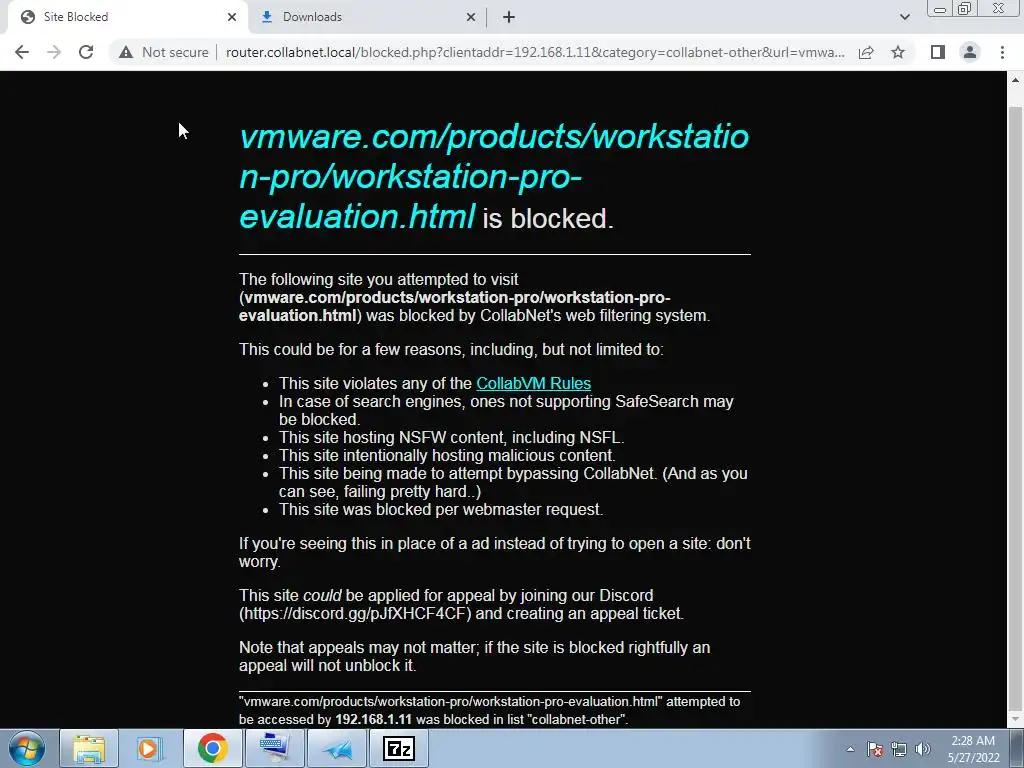Close the Site Blocked tab
This screenshot has width=1024, height=768.
(232, 18)
